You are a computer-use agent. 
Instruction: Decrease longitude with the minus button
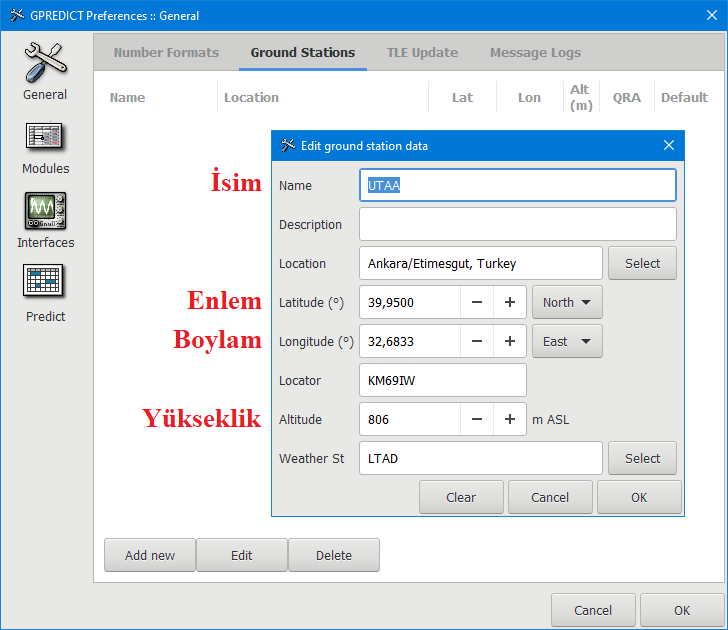[477, 341]
